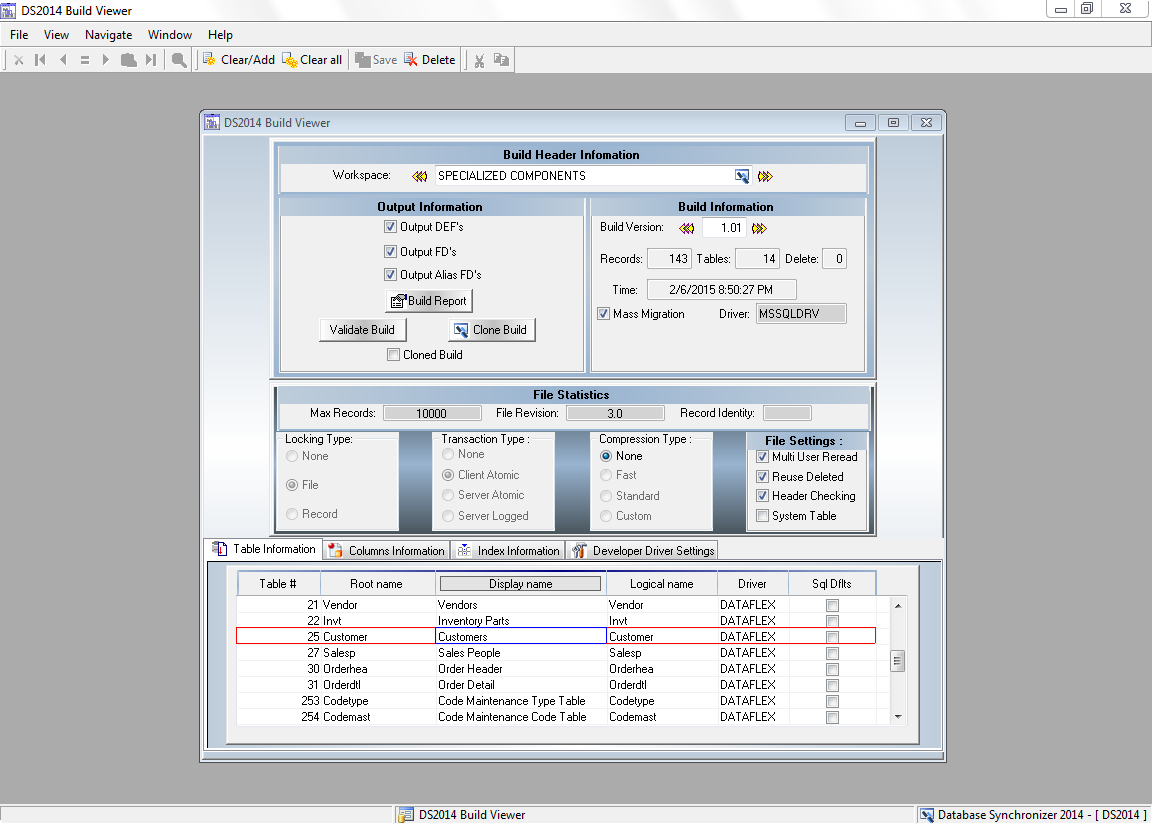Screen dimensions: 1152x824
Task: Open the Workspace lookup prompt button
Action: (x=742, y=176)
